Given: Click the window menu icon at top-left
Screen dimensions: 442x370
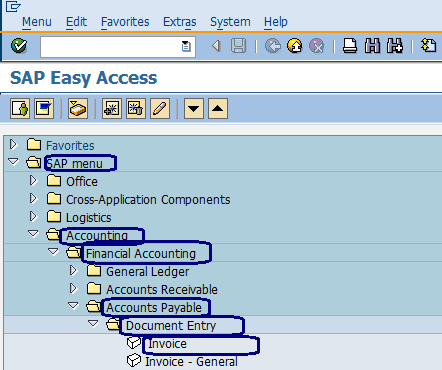Looking at the screenshot, I should [13, 7].
